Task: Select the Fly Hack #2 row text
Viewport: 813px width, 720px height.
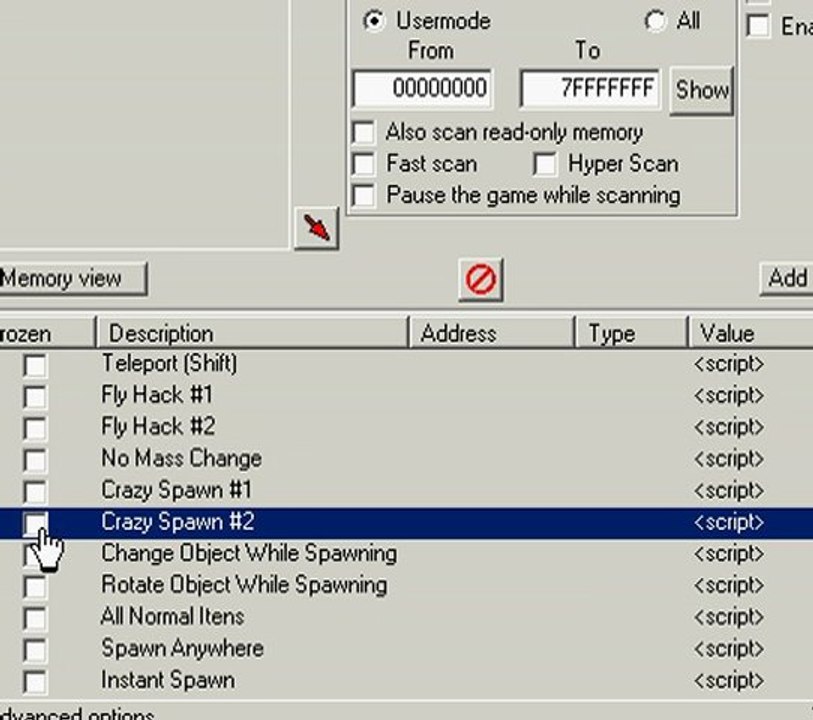Action: tap(158, 427)
